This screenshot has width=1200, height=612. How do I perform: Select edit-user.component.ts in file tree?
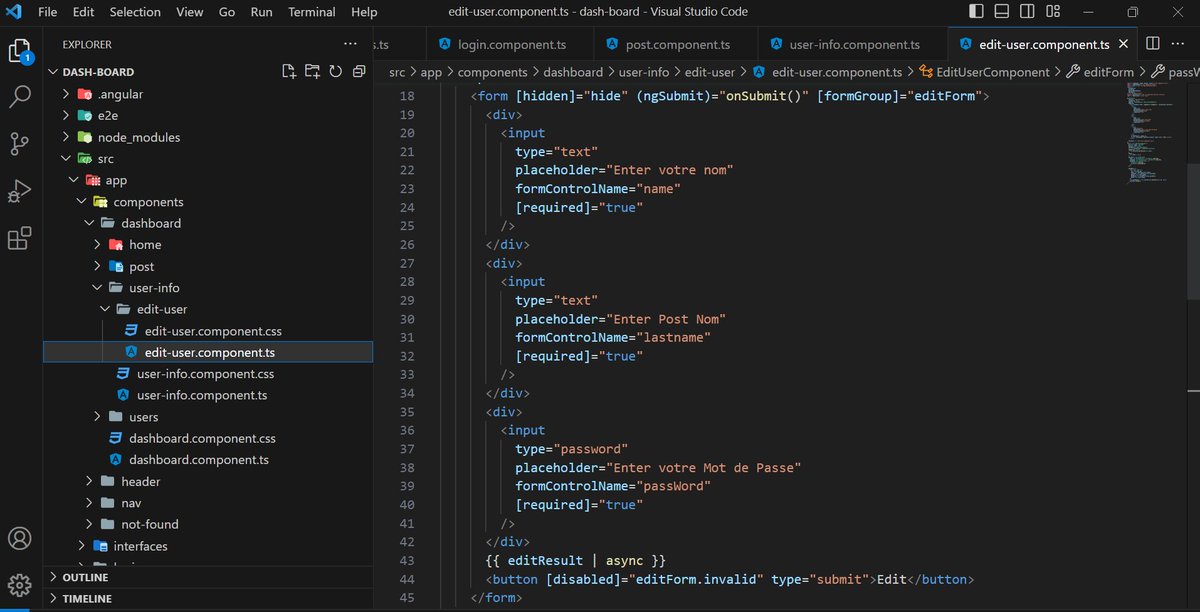point(208,352)
